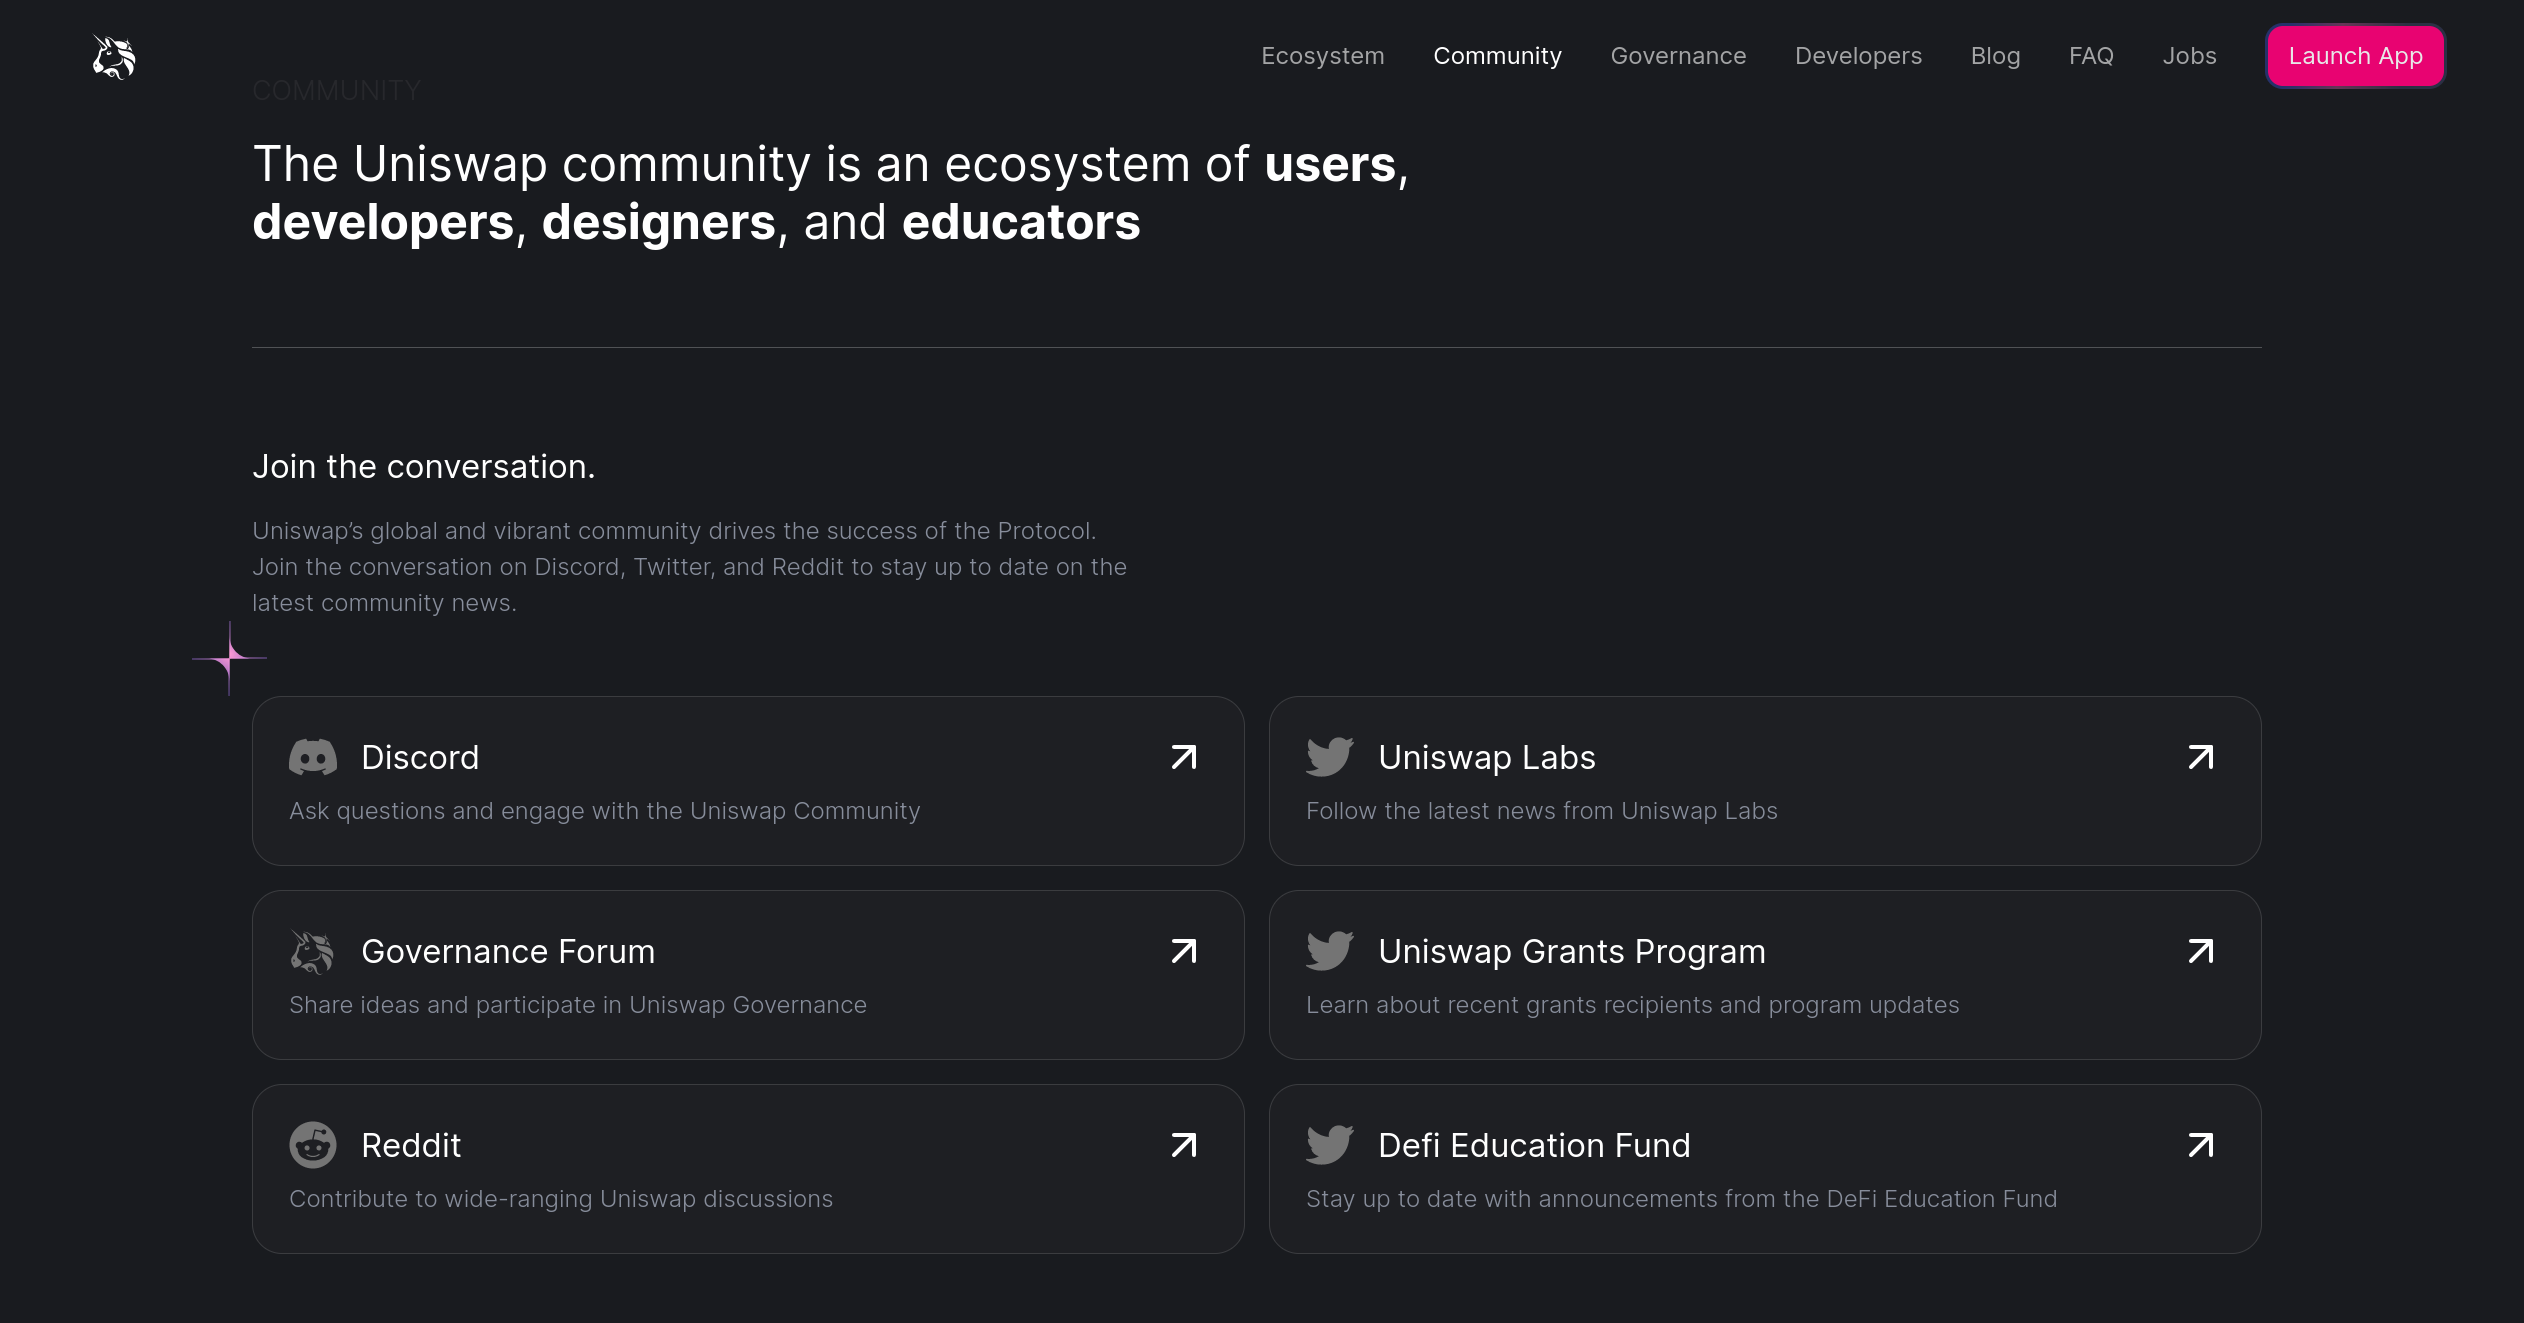The image size is (2524, 1323).
Task: Open the Jobs page link
Action: point(2189,56)
